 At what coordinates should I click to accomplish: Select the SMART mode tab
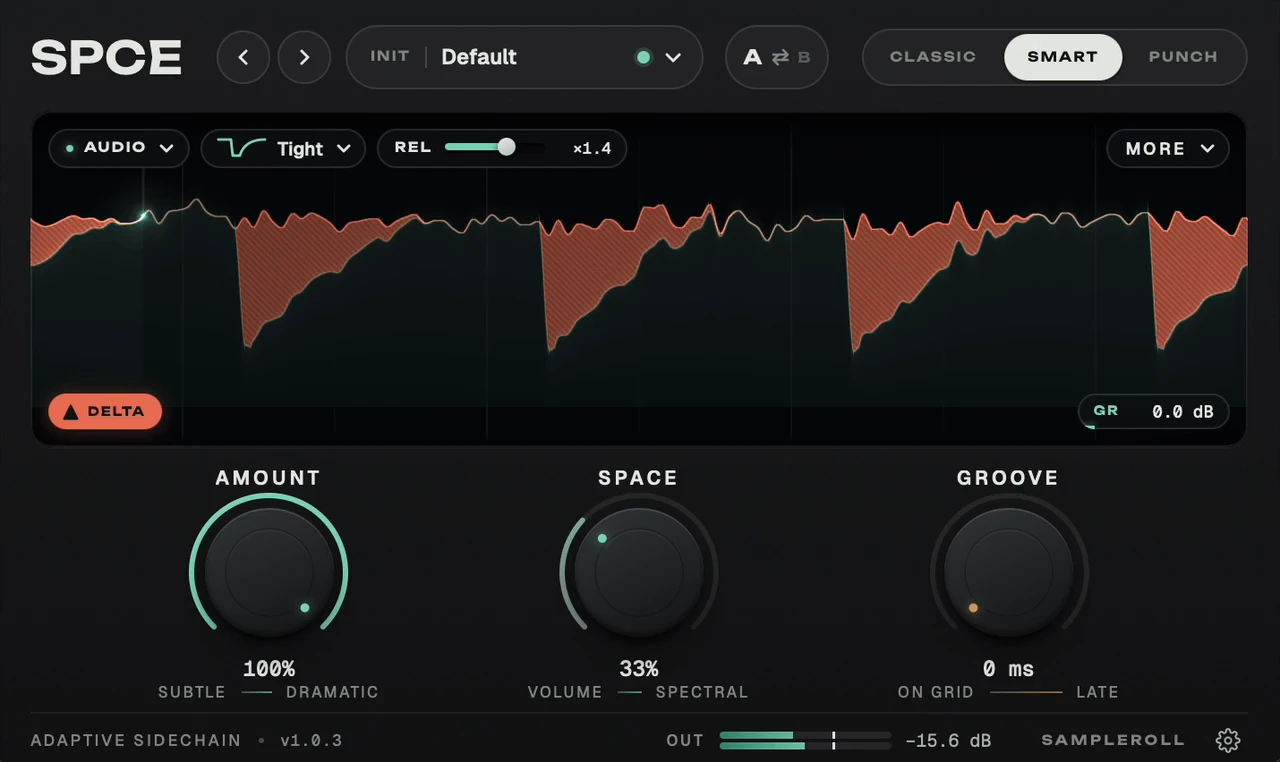(x=1063, y=57)
